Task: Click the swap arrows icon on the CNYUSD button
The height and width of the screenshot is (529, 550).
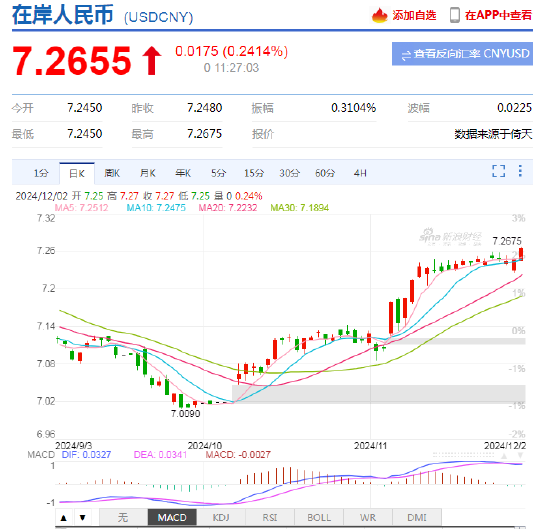Action: pos(406,55)
